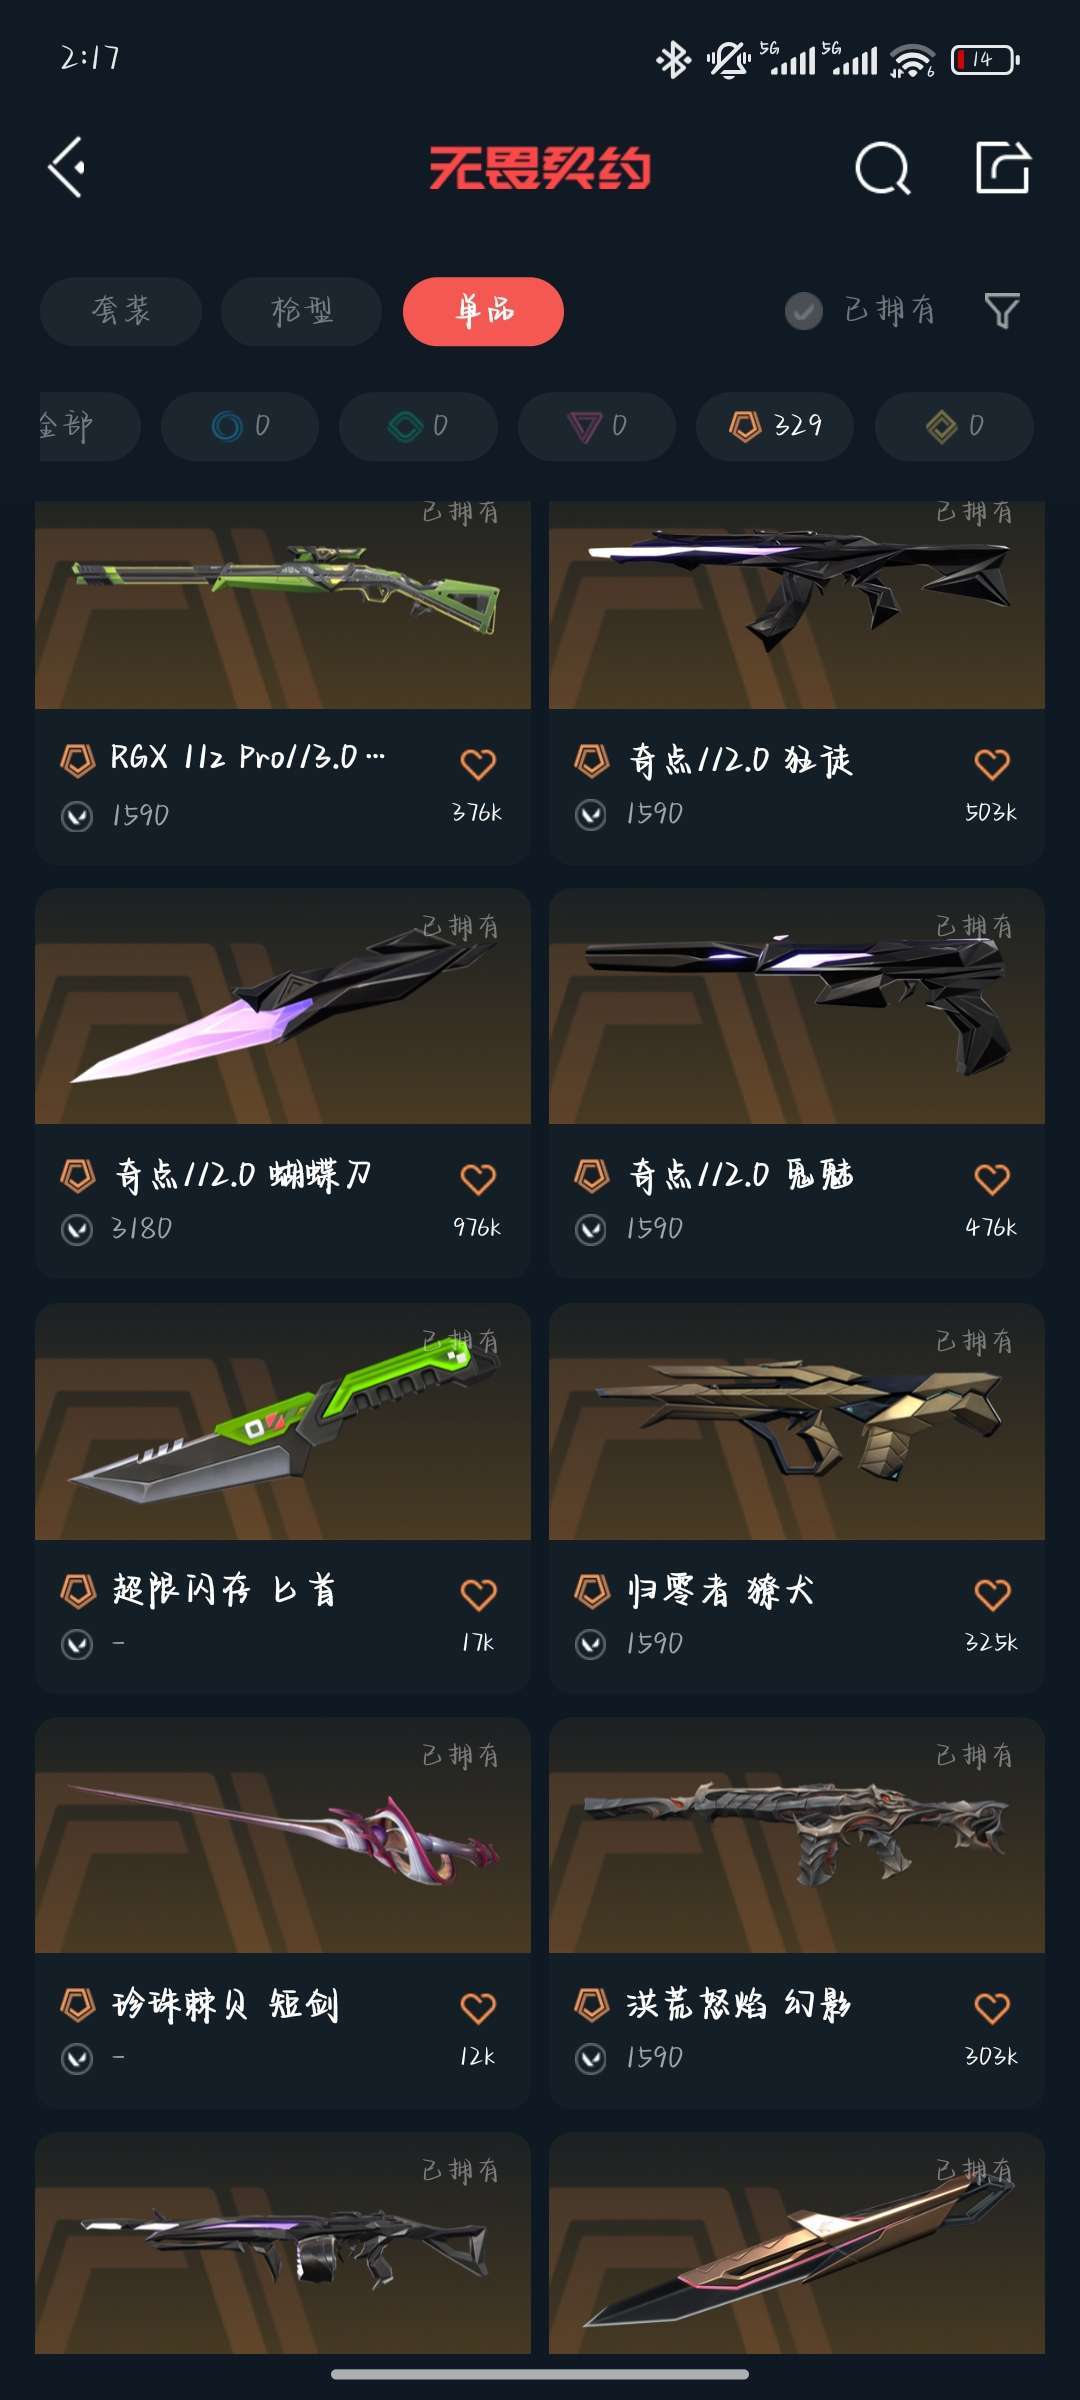Favorite the 奇点//2.0 蝴蝶刀 heart icon
The width and height of the screenshot is (1080, 2400).
point(478,1179)
